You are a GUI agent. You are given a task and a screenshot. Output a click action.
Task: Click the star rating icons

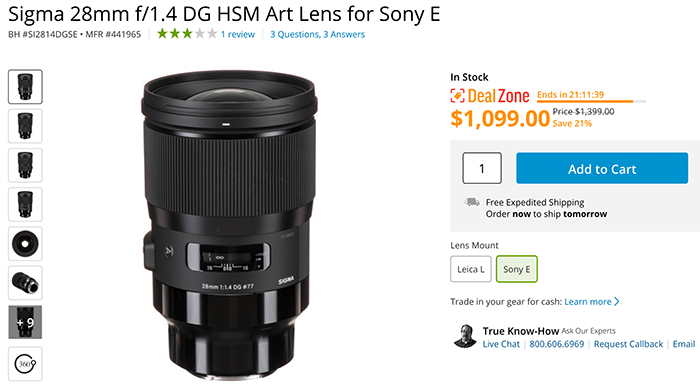[187, 33]
